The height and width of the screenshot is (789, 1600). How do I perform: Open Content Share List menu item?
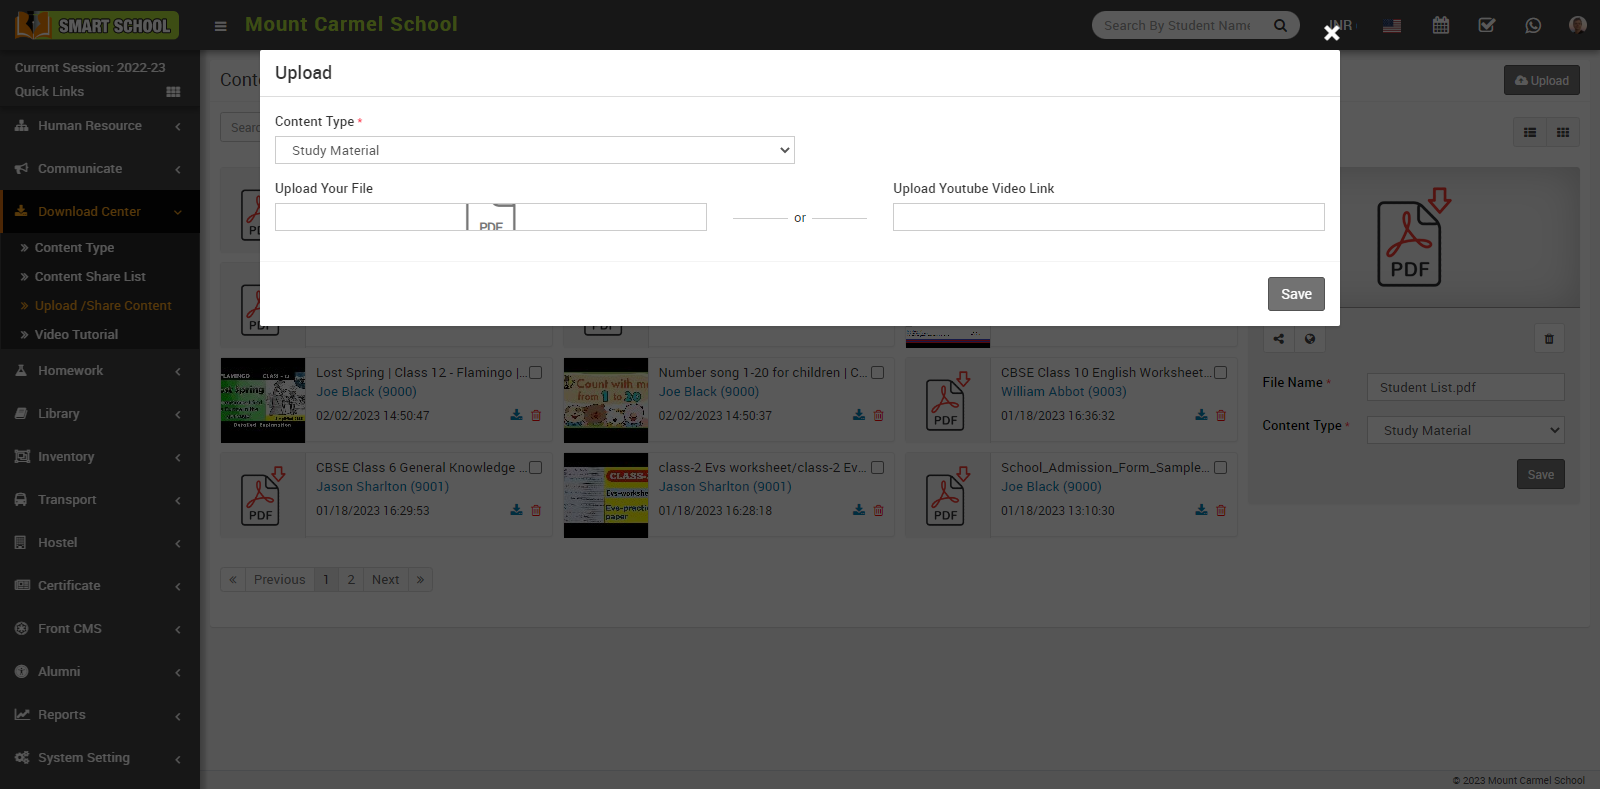(x=90, y=277)
